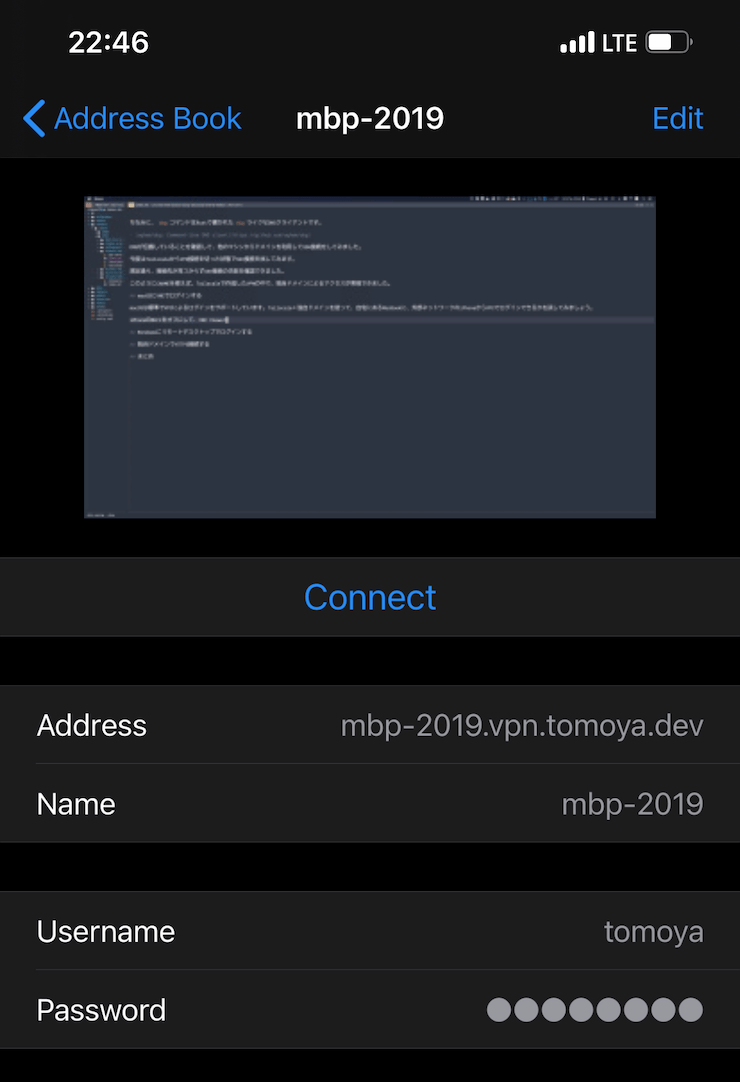Screen dimensions: 740x1082
Task: Tap the 22:46 clock in status bar
Action: [x=108, y=43]
